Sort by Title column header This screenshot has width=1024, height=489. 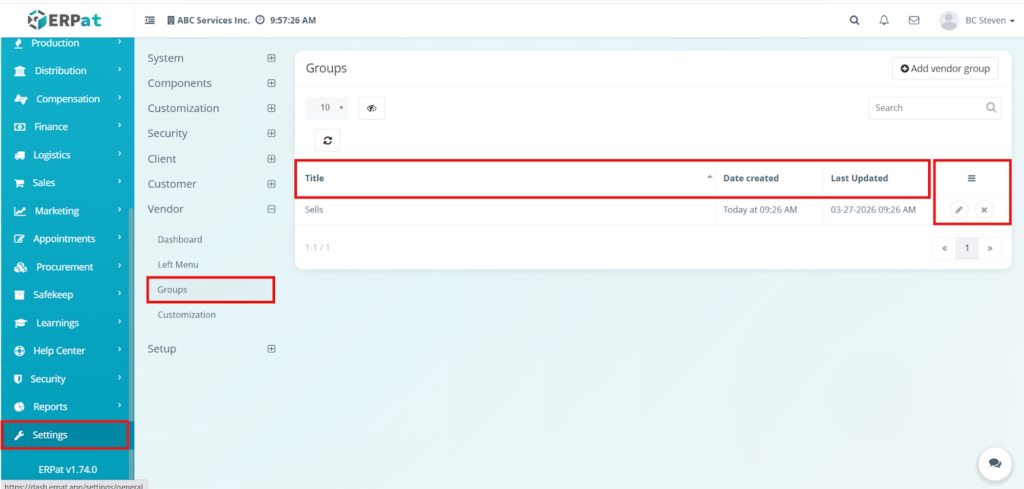coord(506,178)
